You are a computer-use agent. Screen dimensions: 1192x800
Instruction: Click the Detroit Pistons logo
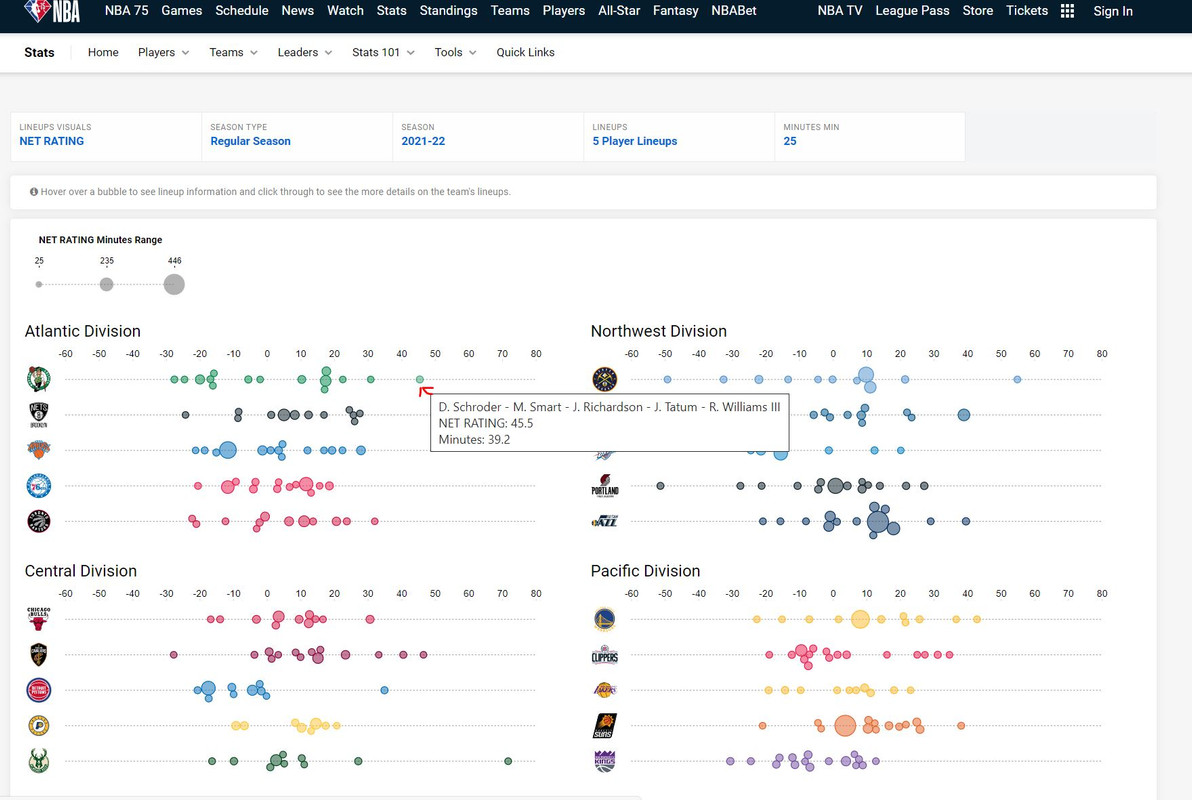(39, 690)
